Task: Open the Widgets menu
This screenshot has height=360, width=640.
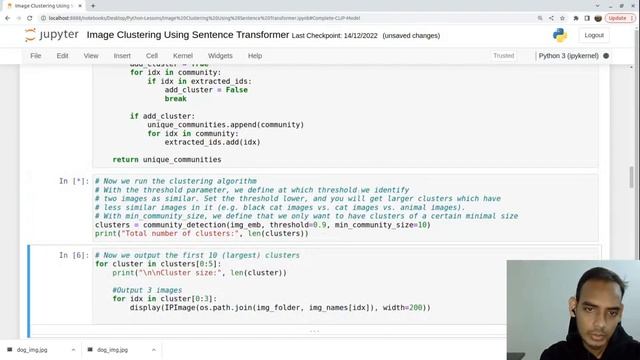Action: pyautogui.click(x=220, y=56)
